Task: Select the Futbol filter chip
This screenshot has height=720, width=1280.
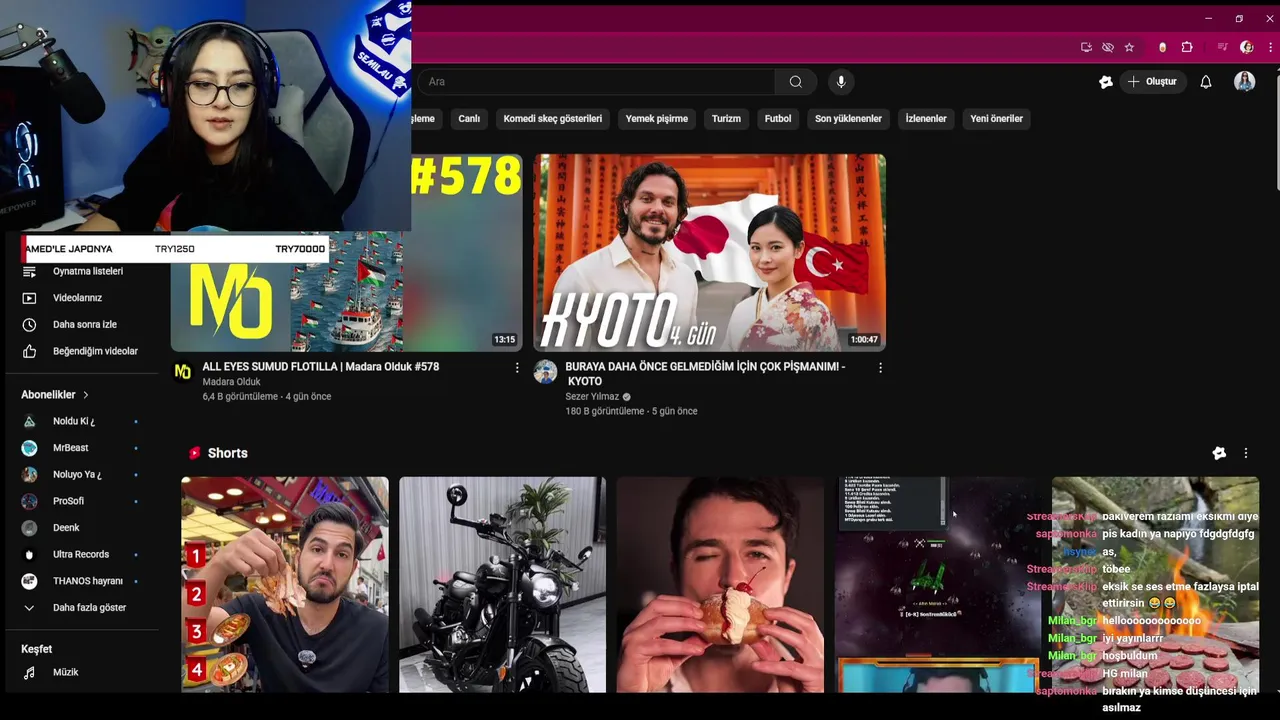Action: pos(778,119)
